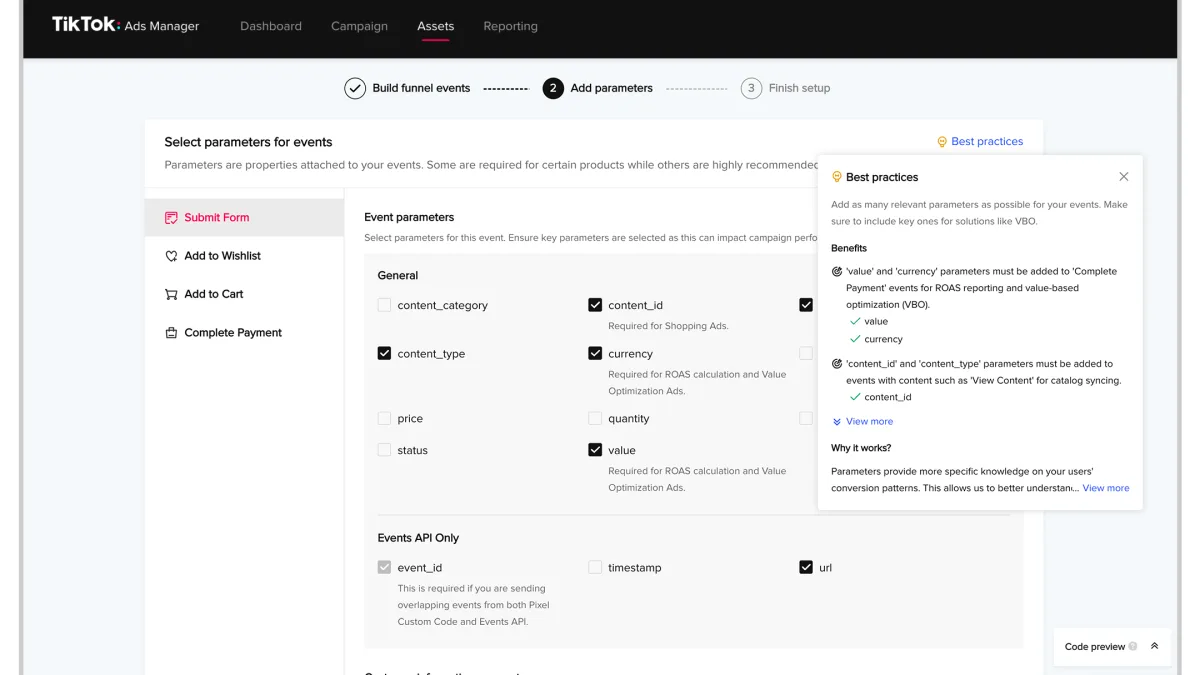This screenshot has height=675, width=1200.
Task: Enable the price checkbox
Action: point(384,418)
